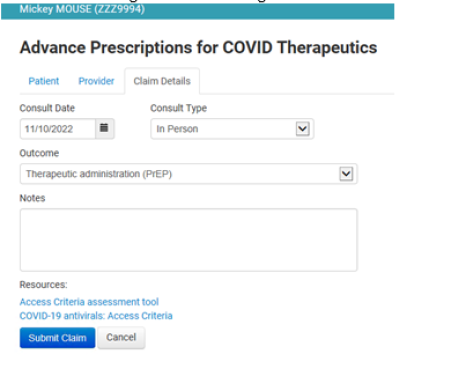Viewport: 451px width, 376px height.
Task: Open Access Criteria assessment tool link
Action: click(x=89, y=302)
